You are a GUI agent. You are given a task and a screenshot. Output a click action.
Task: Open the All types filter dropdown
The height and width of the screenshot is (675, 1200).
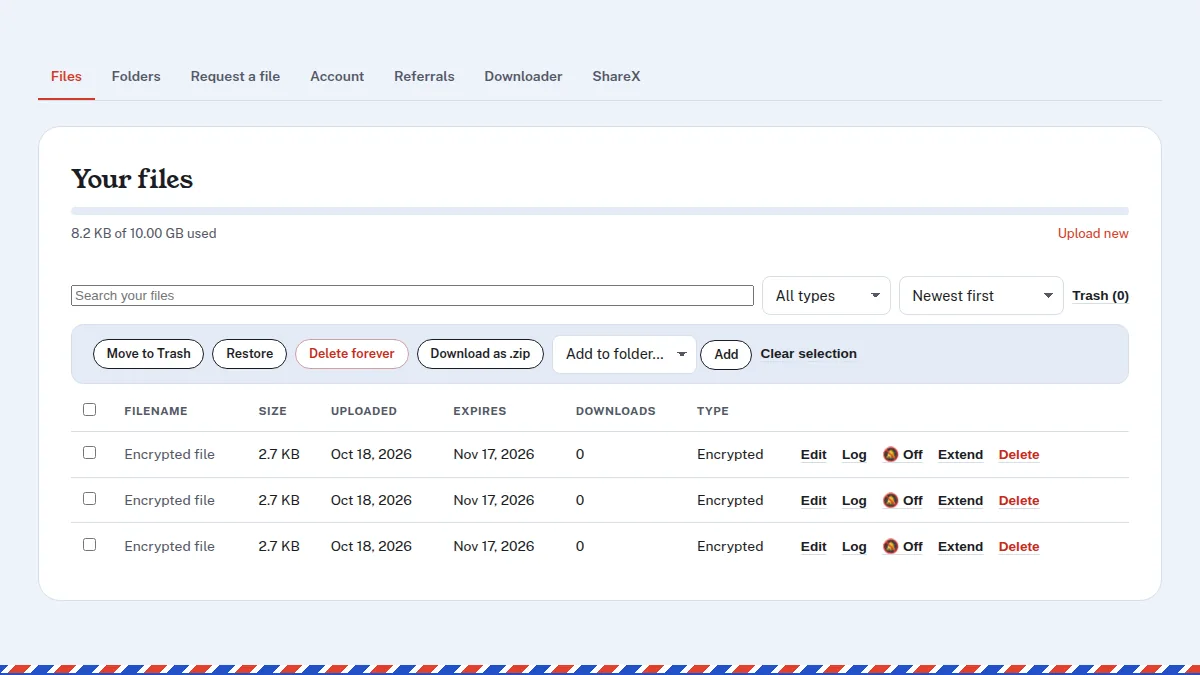click(x=826, y=296)
